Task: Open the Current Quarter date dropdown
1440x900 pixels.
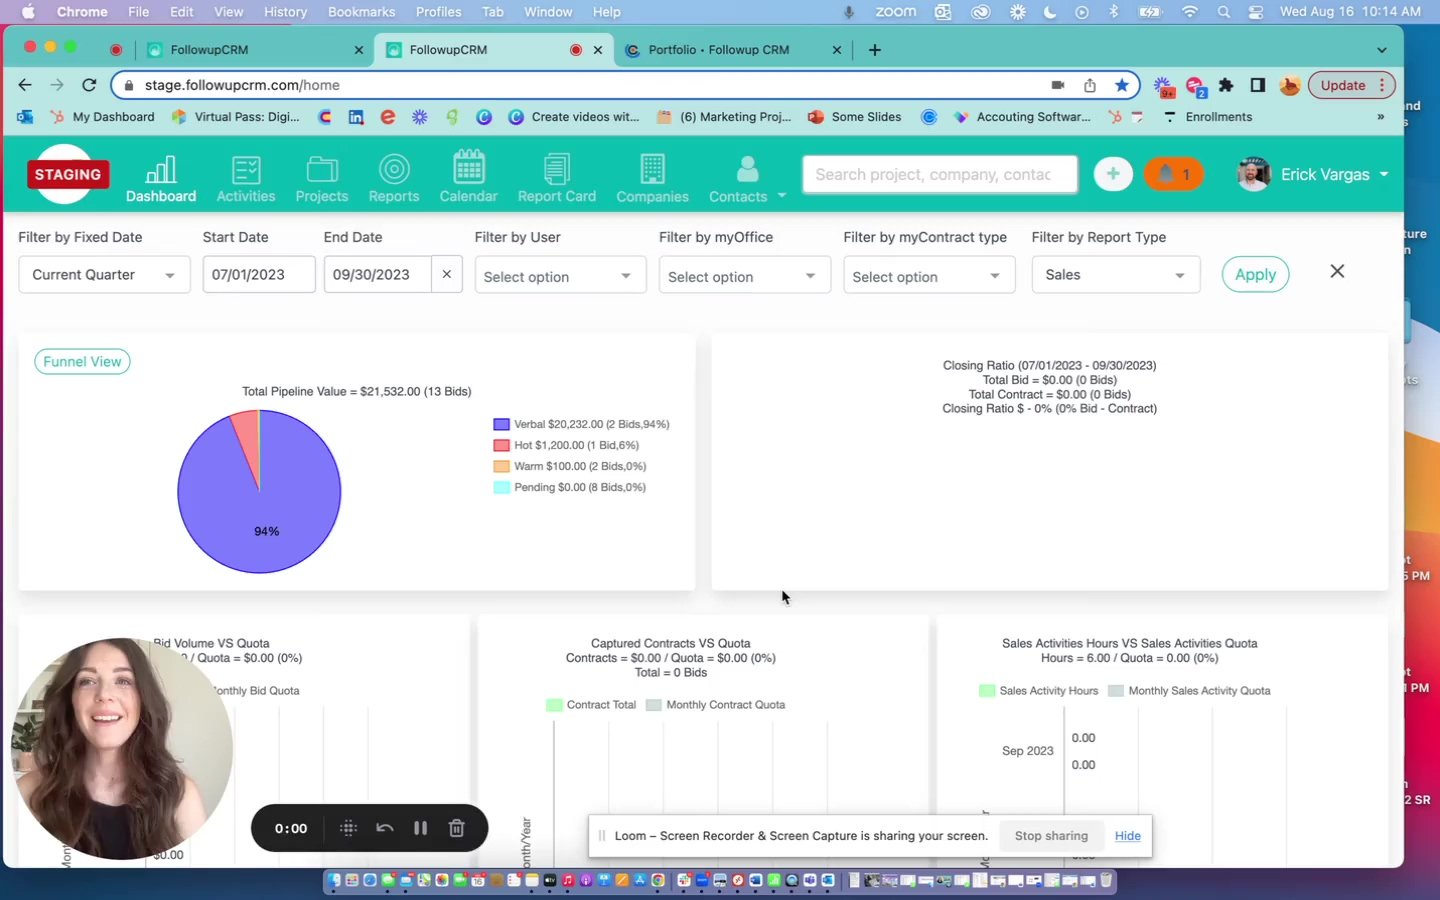Action: (104, 275)
